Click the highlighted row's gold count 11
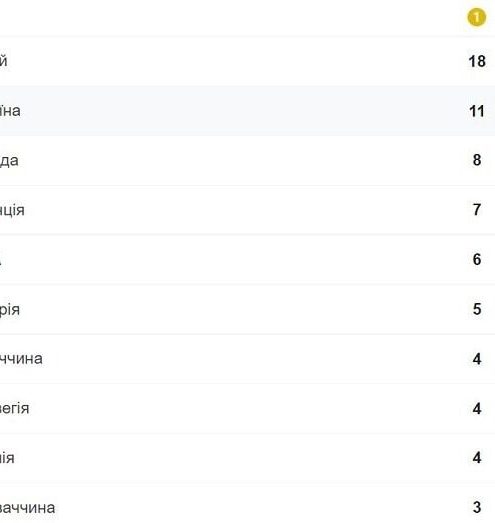The width and height of the screenshot is (495, 523). pos(477,111)
